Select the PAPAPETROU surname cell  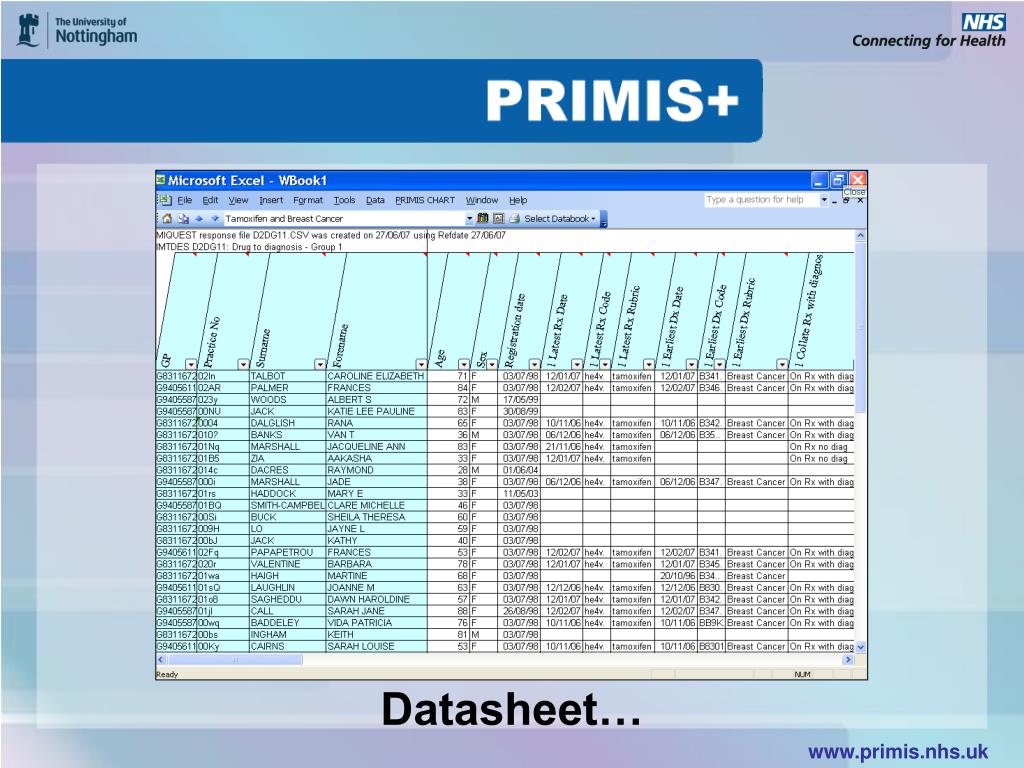[x=287, y=552]
